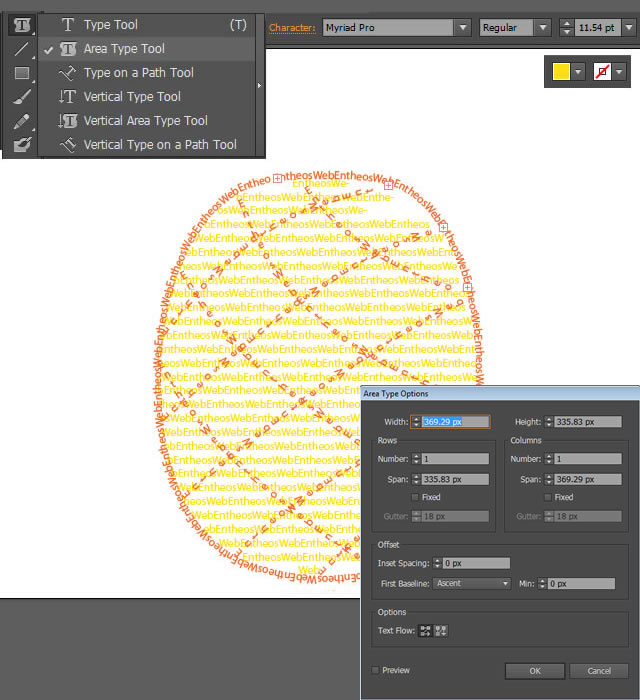Select the Pencil tool

coord(21,121)
